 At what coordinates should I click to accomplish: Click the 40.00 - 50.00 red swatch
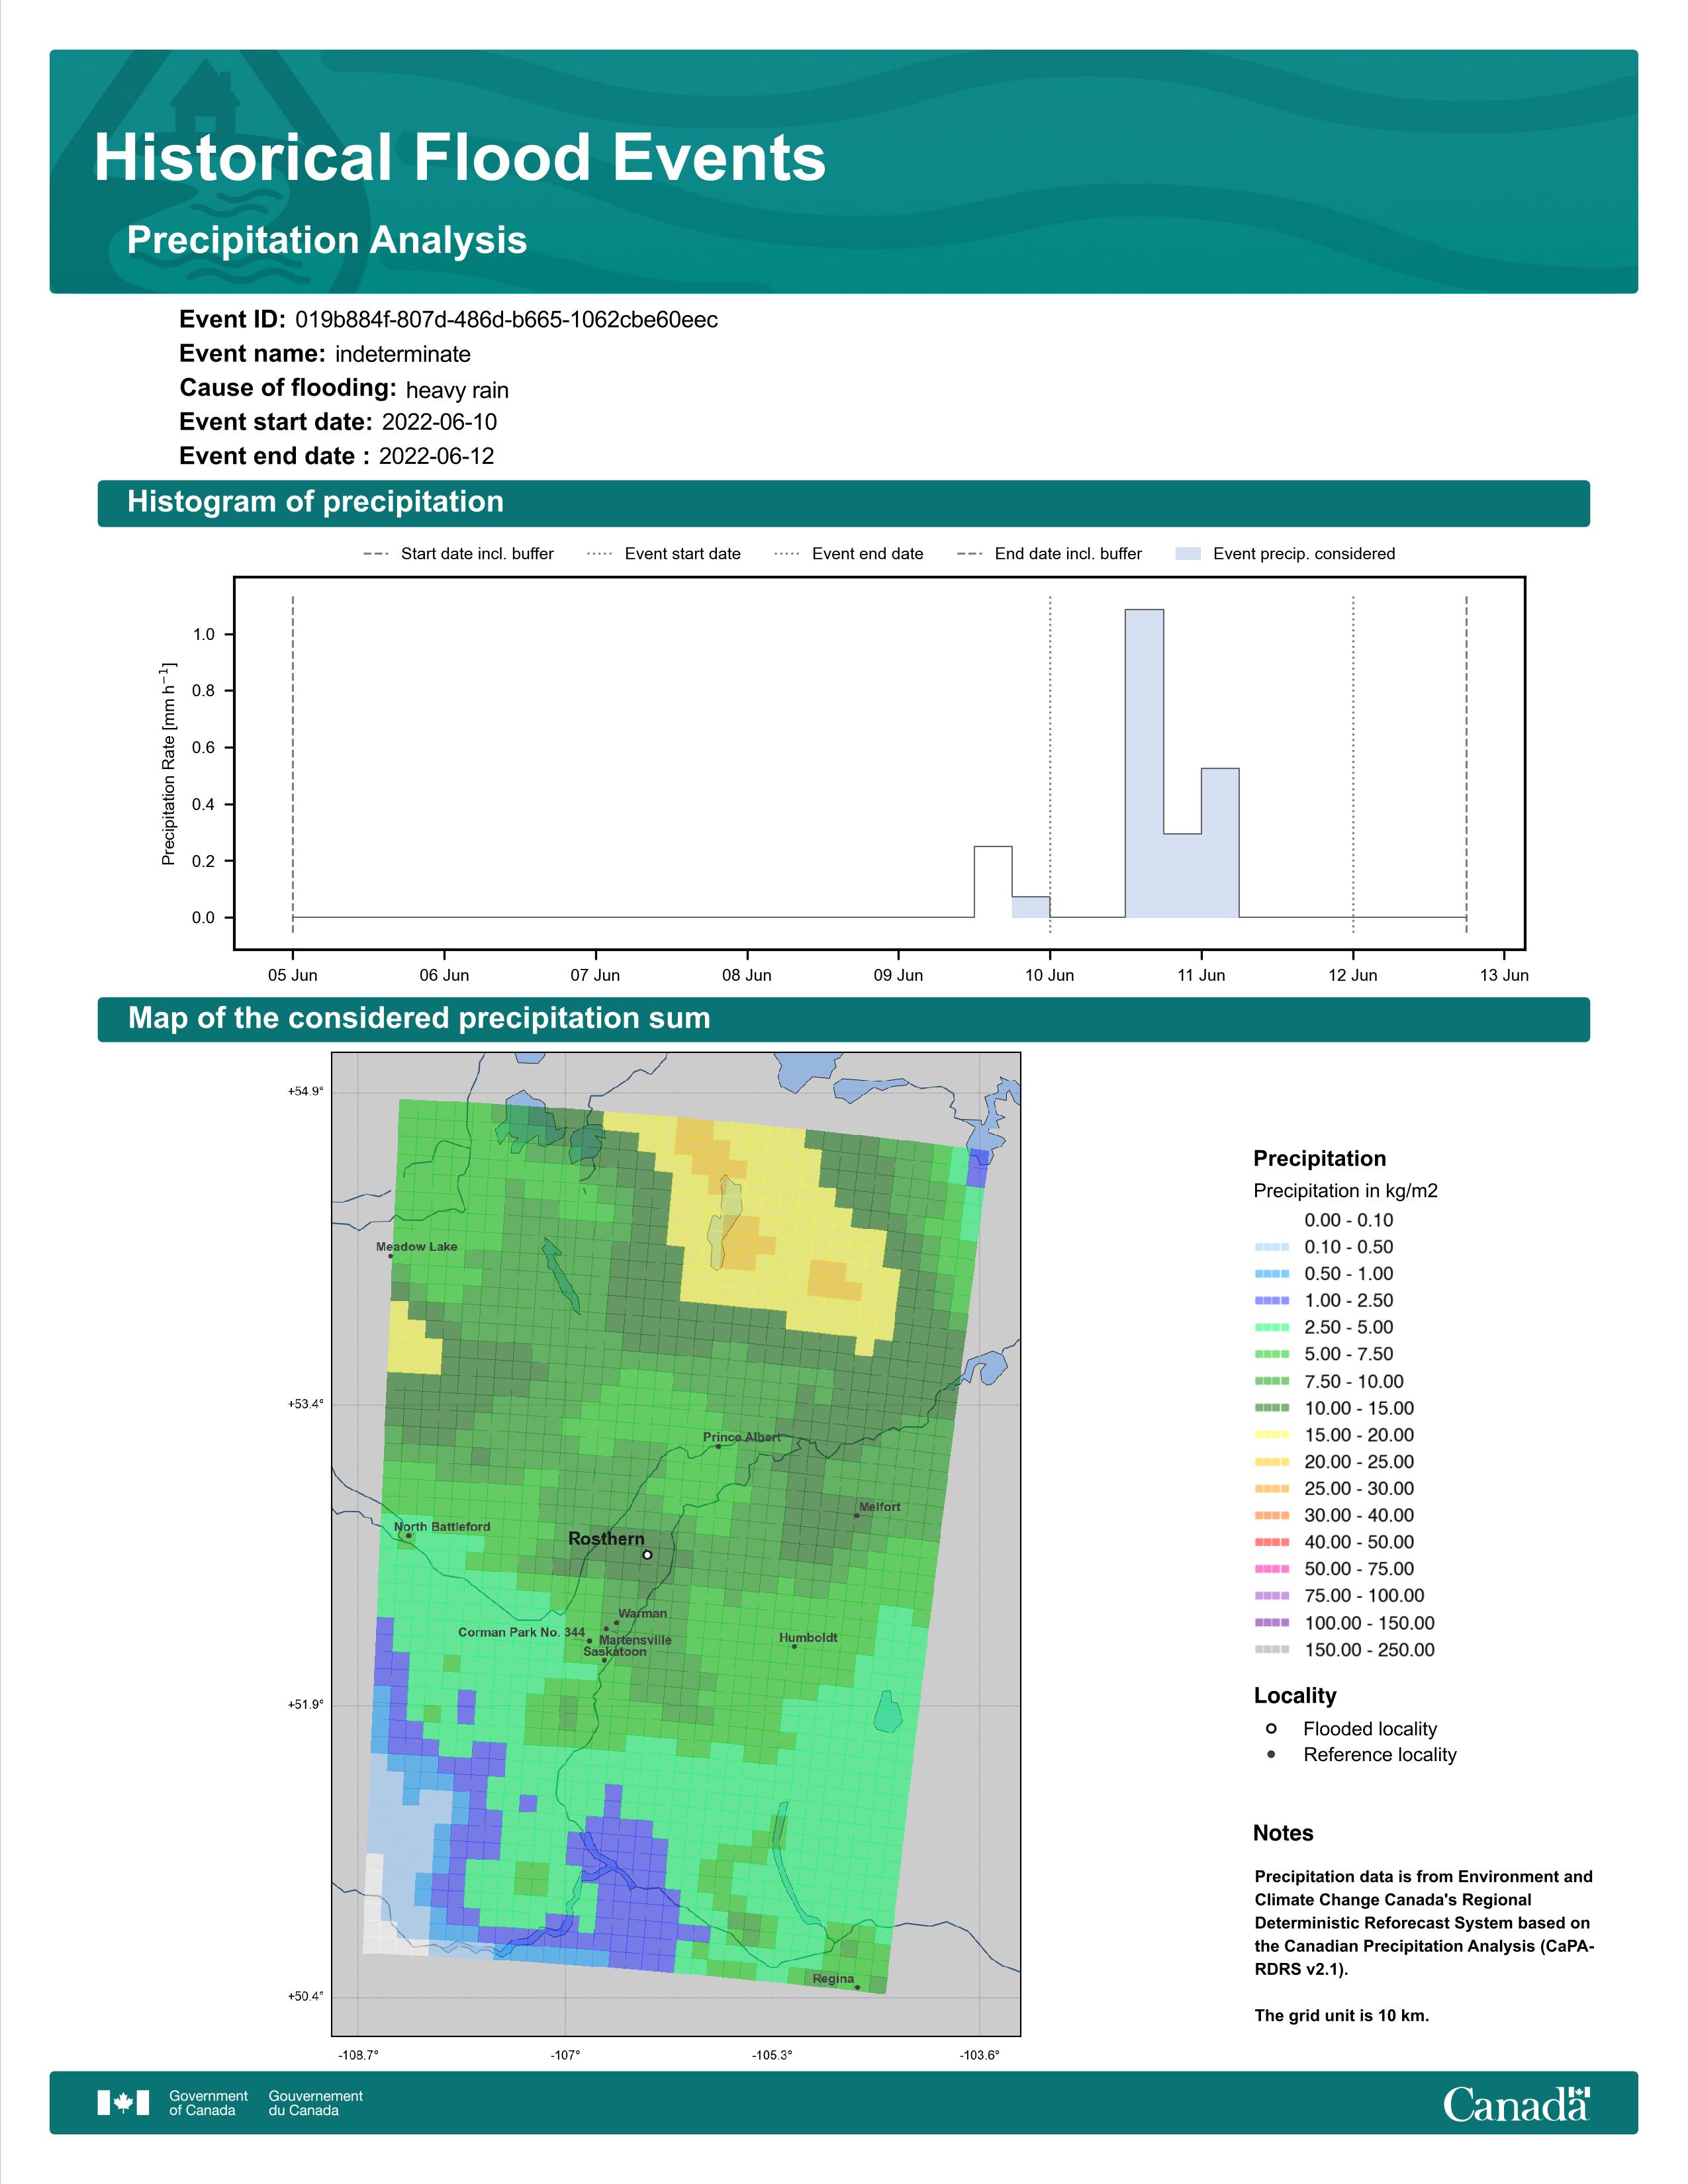[x=1272, y=1542]
